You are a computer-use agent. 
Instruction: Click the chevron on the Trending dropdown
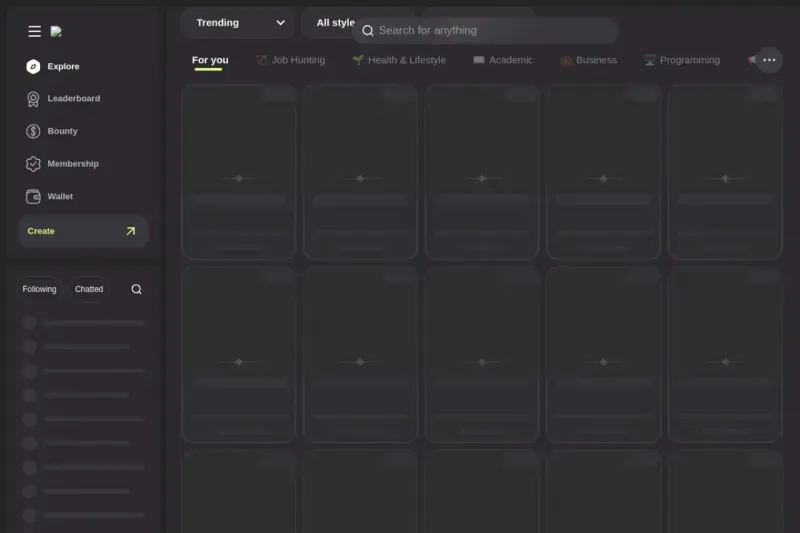(280, 23)
